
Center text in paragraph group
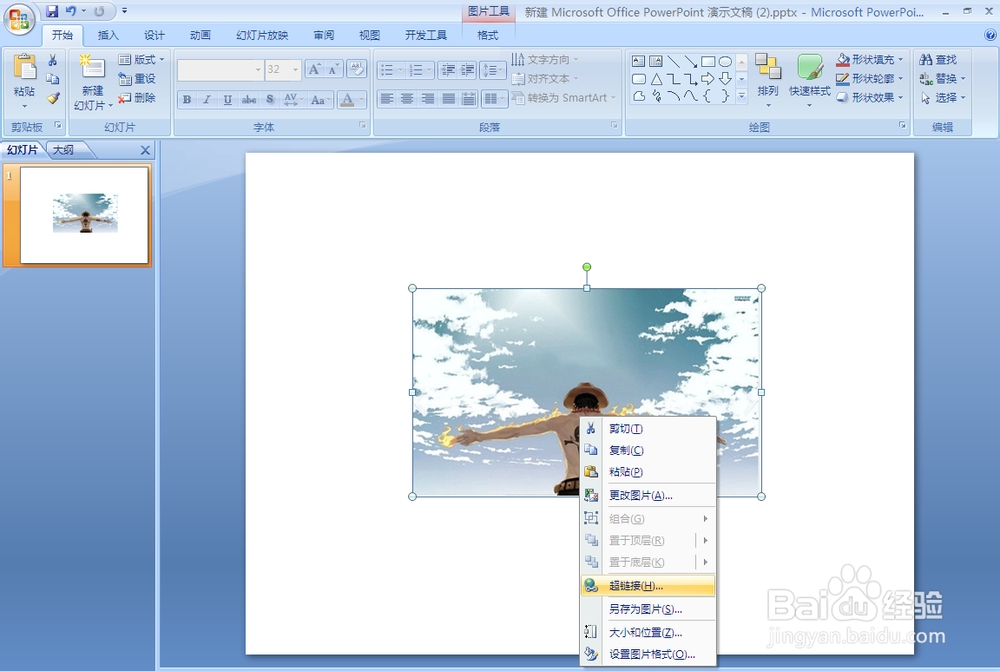click(407, 98)
